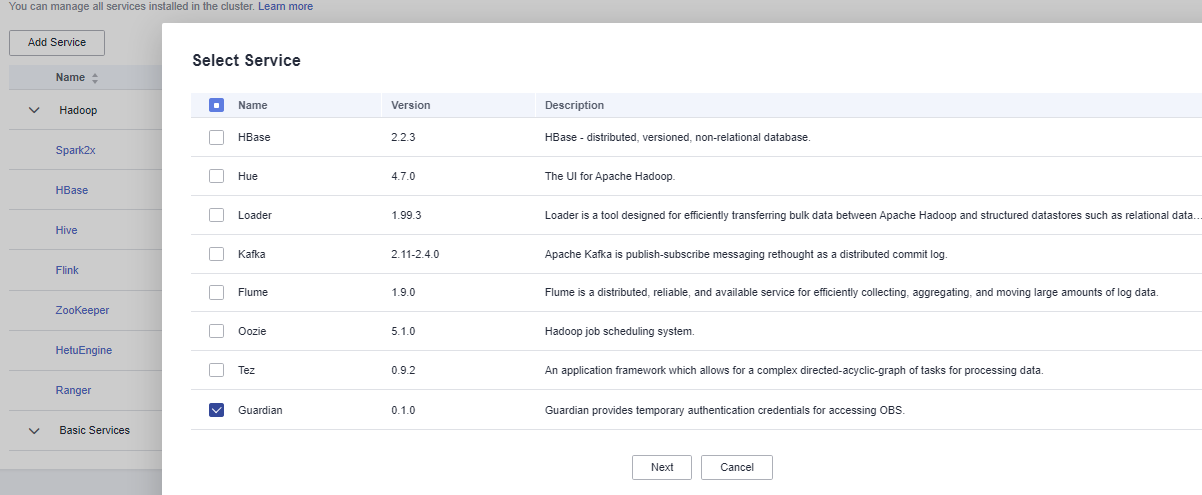Screen dimensions: 1202x495
Task: Toggle the select-all checkbox in header
Action: [217, 105]
